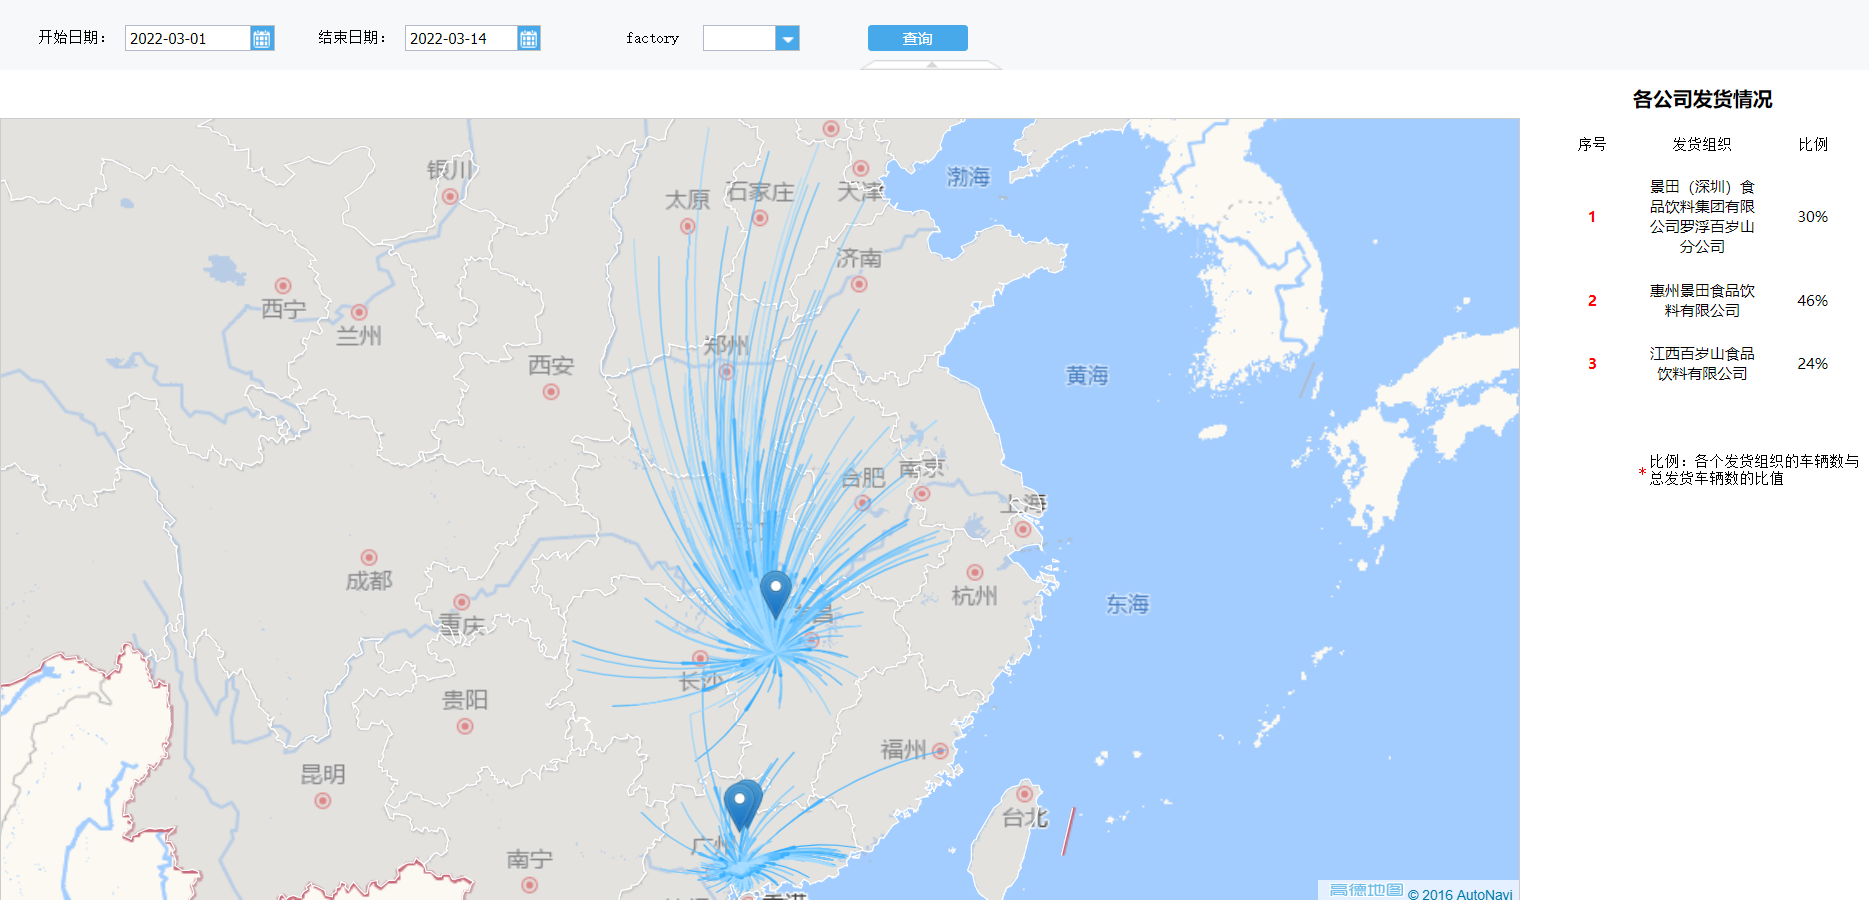1870x900 pixels.
Task: Click the 郑州 city marker
Action: [726, 372]
